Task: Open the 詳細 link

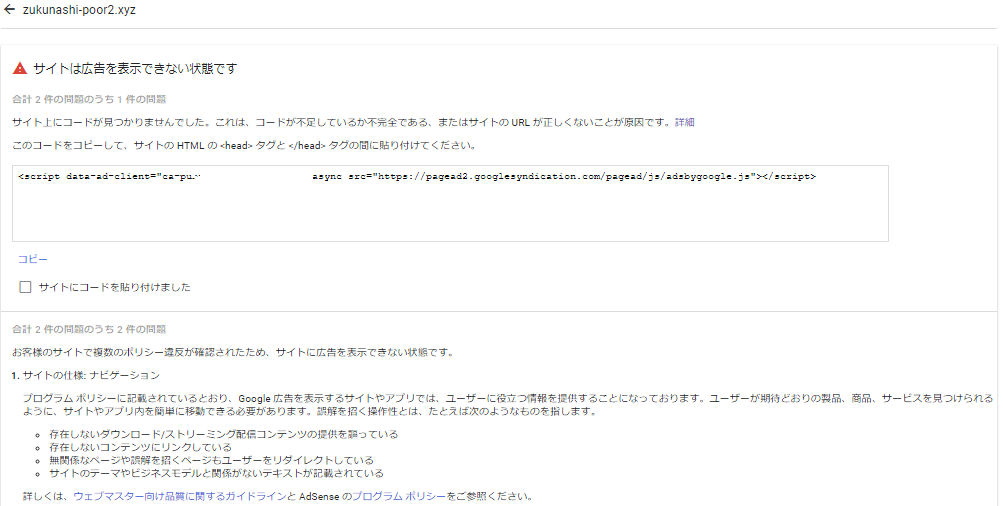Action: pos(684,122)
